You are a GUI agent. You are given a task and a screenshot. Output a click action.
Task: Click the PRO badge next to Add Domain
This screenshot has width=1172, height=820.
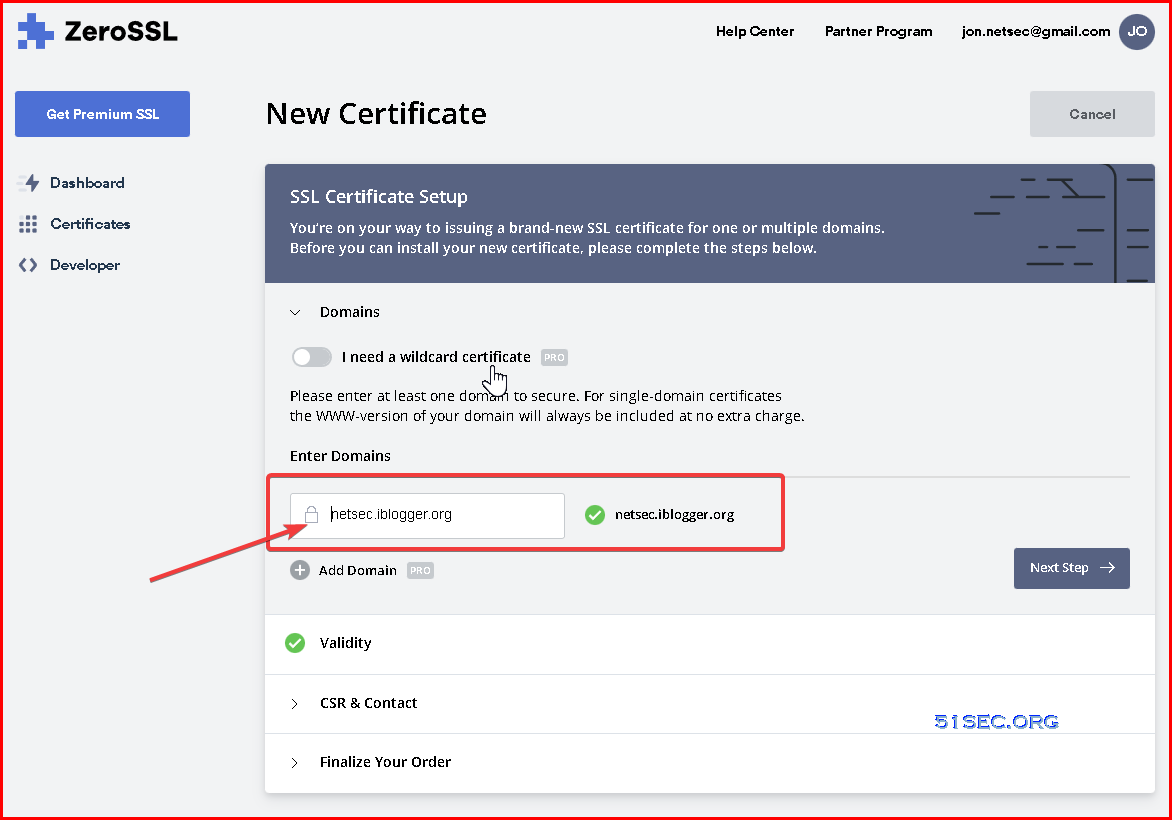tap(420, 570)
